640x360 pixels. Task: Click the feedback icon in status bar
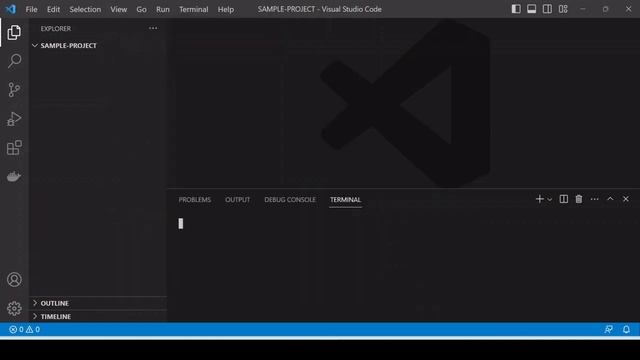[x=609, y=329]
